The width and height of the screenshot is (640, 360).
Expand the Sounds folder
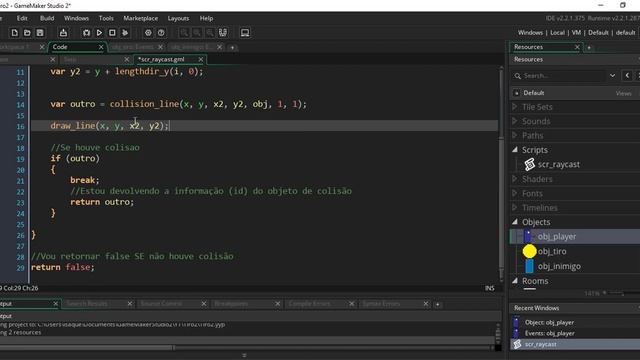pos(515,121)
